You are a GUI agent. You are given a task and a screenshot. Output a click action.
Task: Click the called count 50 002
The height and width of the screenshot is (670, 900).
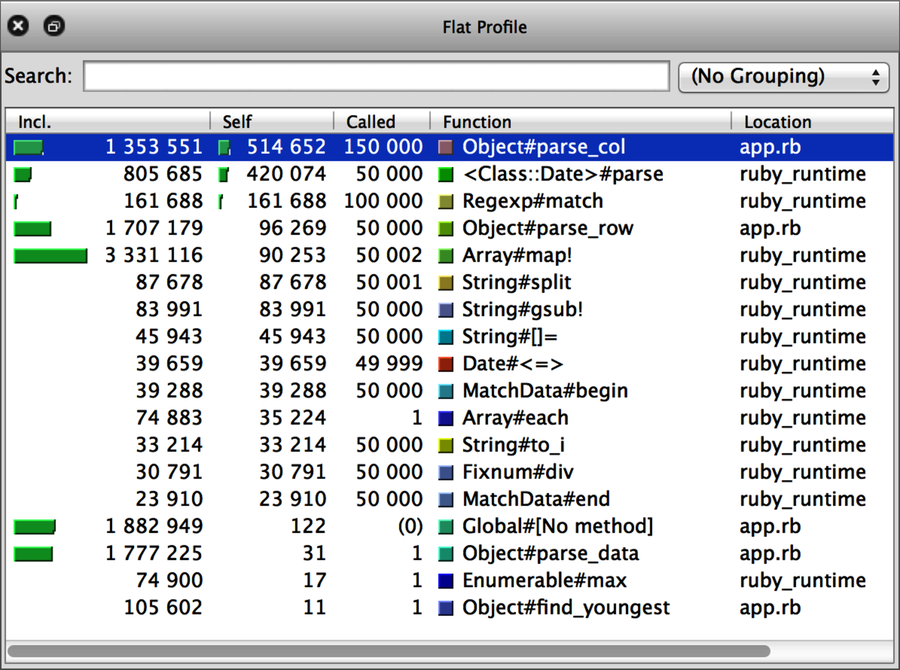389,255
